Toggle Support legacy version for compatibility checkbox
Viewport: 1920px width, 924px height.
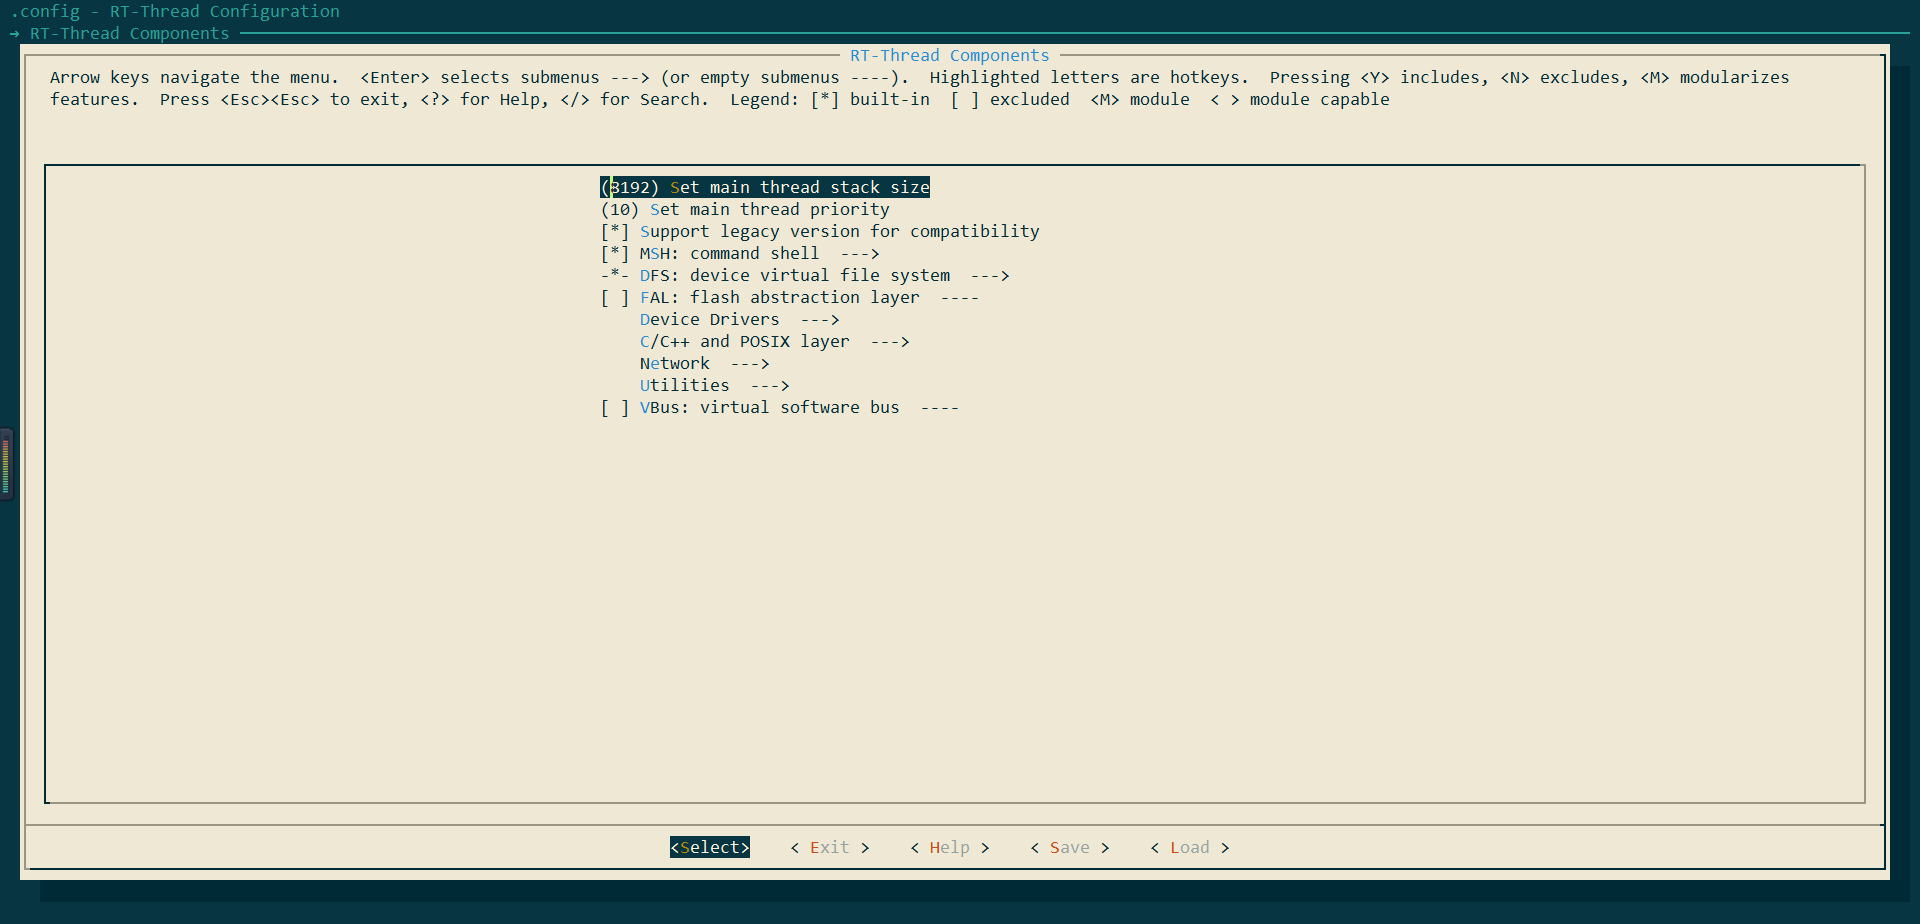pyautogui.click(x=615, y=231)
